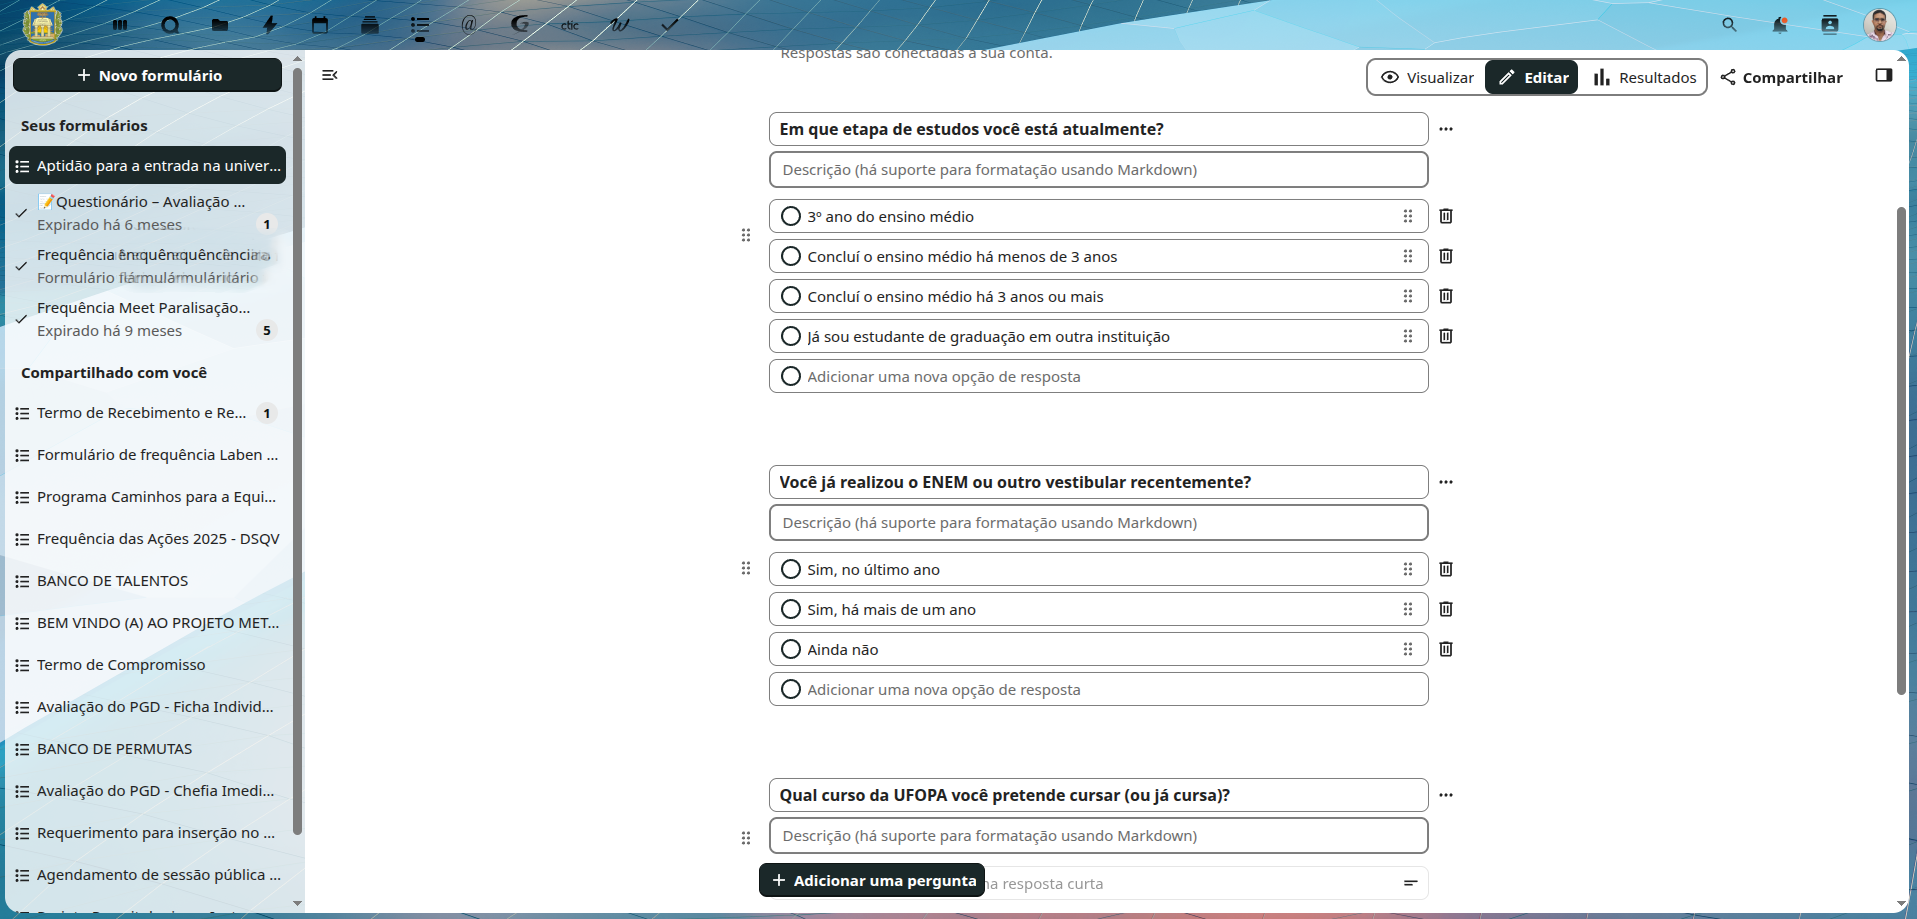Open the Activity lightning bolt icon
This screenshot has height=919, width=1917.
point(270,25)
